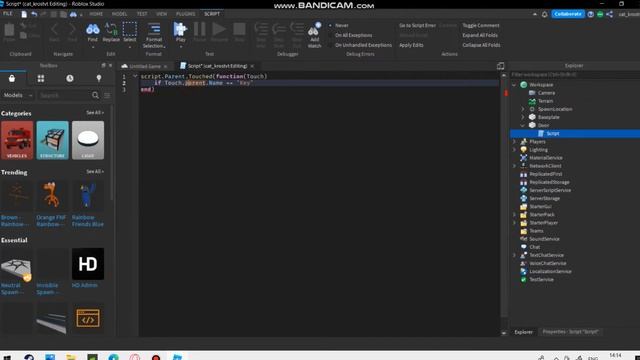Expand the Lighting tree node
The image size is (640, 360).
(x=514, y=150)
